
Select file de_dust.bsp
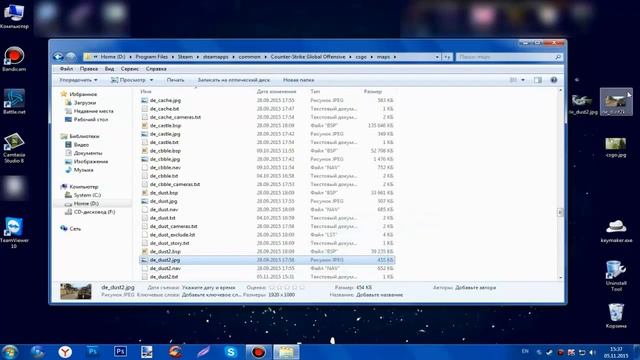[x=164, y=193]
